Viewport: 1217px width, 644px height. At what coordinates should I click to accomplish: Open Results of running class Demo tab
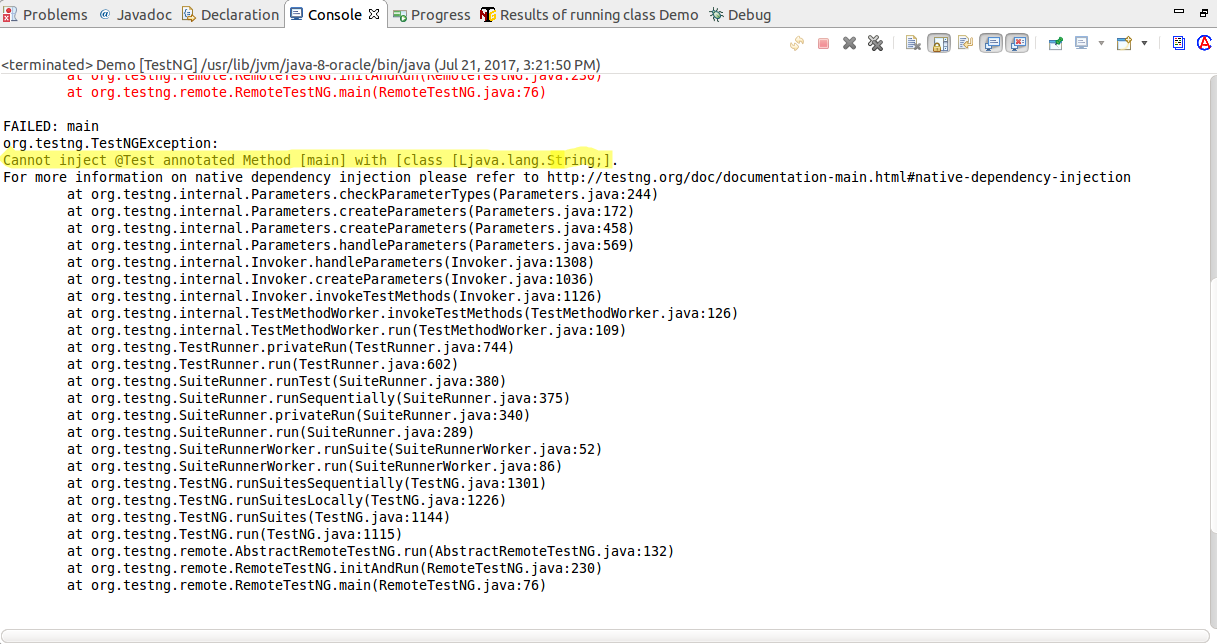click(590, 15)
